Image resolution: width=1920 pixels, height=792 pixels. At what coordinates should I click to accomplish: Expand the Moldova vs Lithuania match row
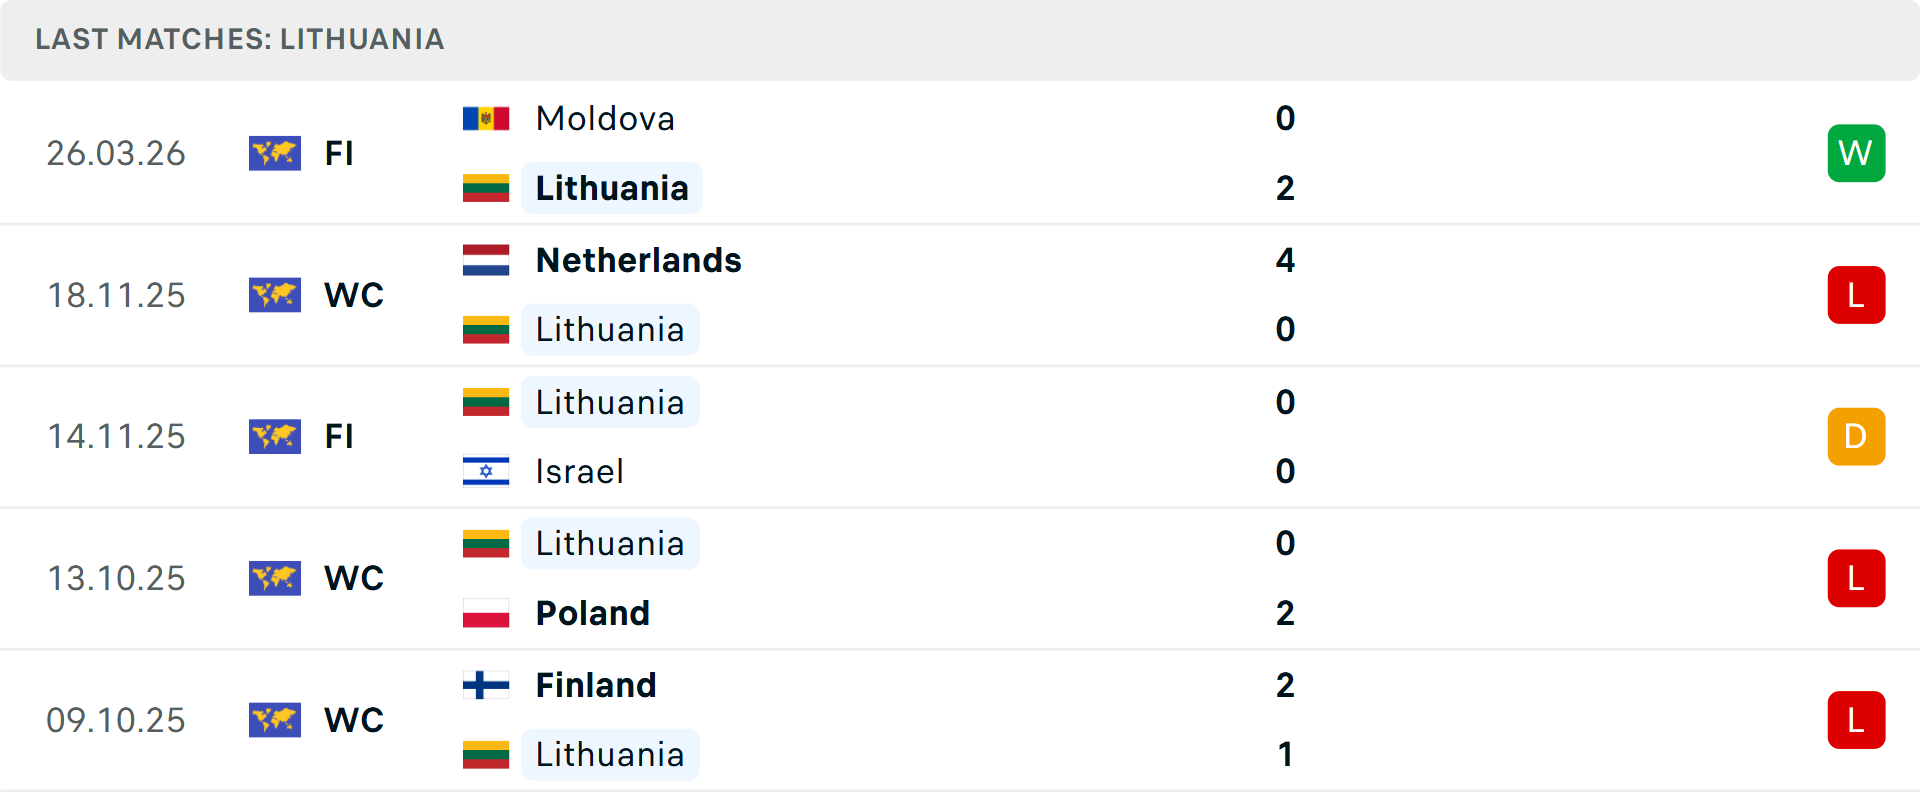pos(960,152)
